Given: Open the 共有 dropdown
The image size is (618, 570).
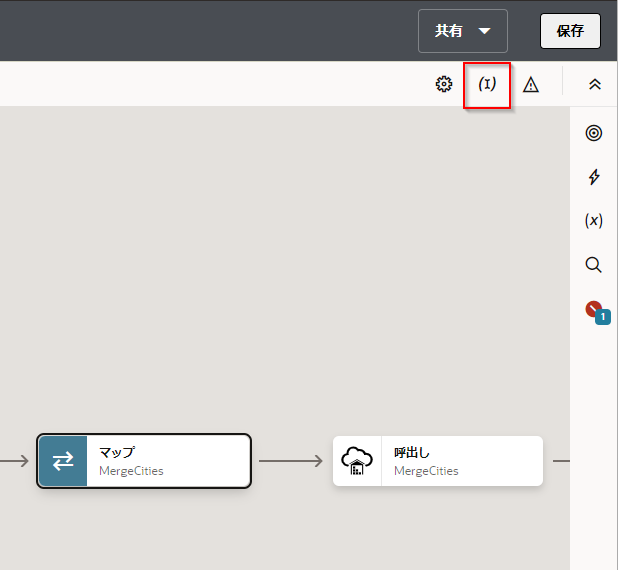Looking at the screenshot, I should [x=463, y=31].
